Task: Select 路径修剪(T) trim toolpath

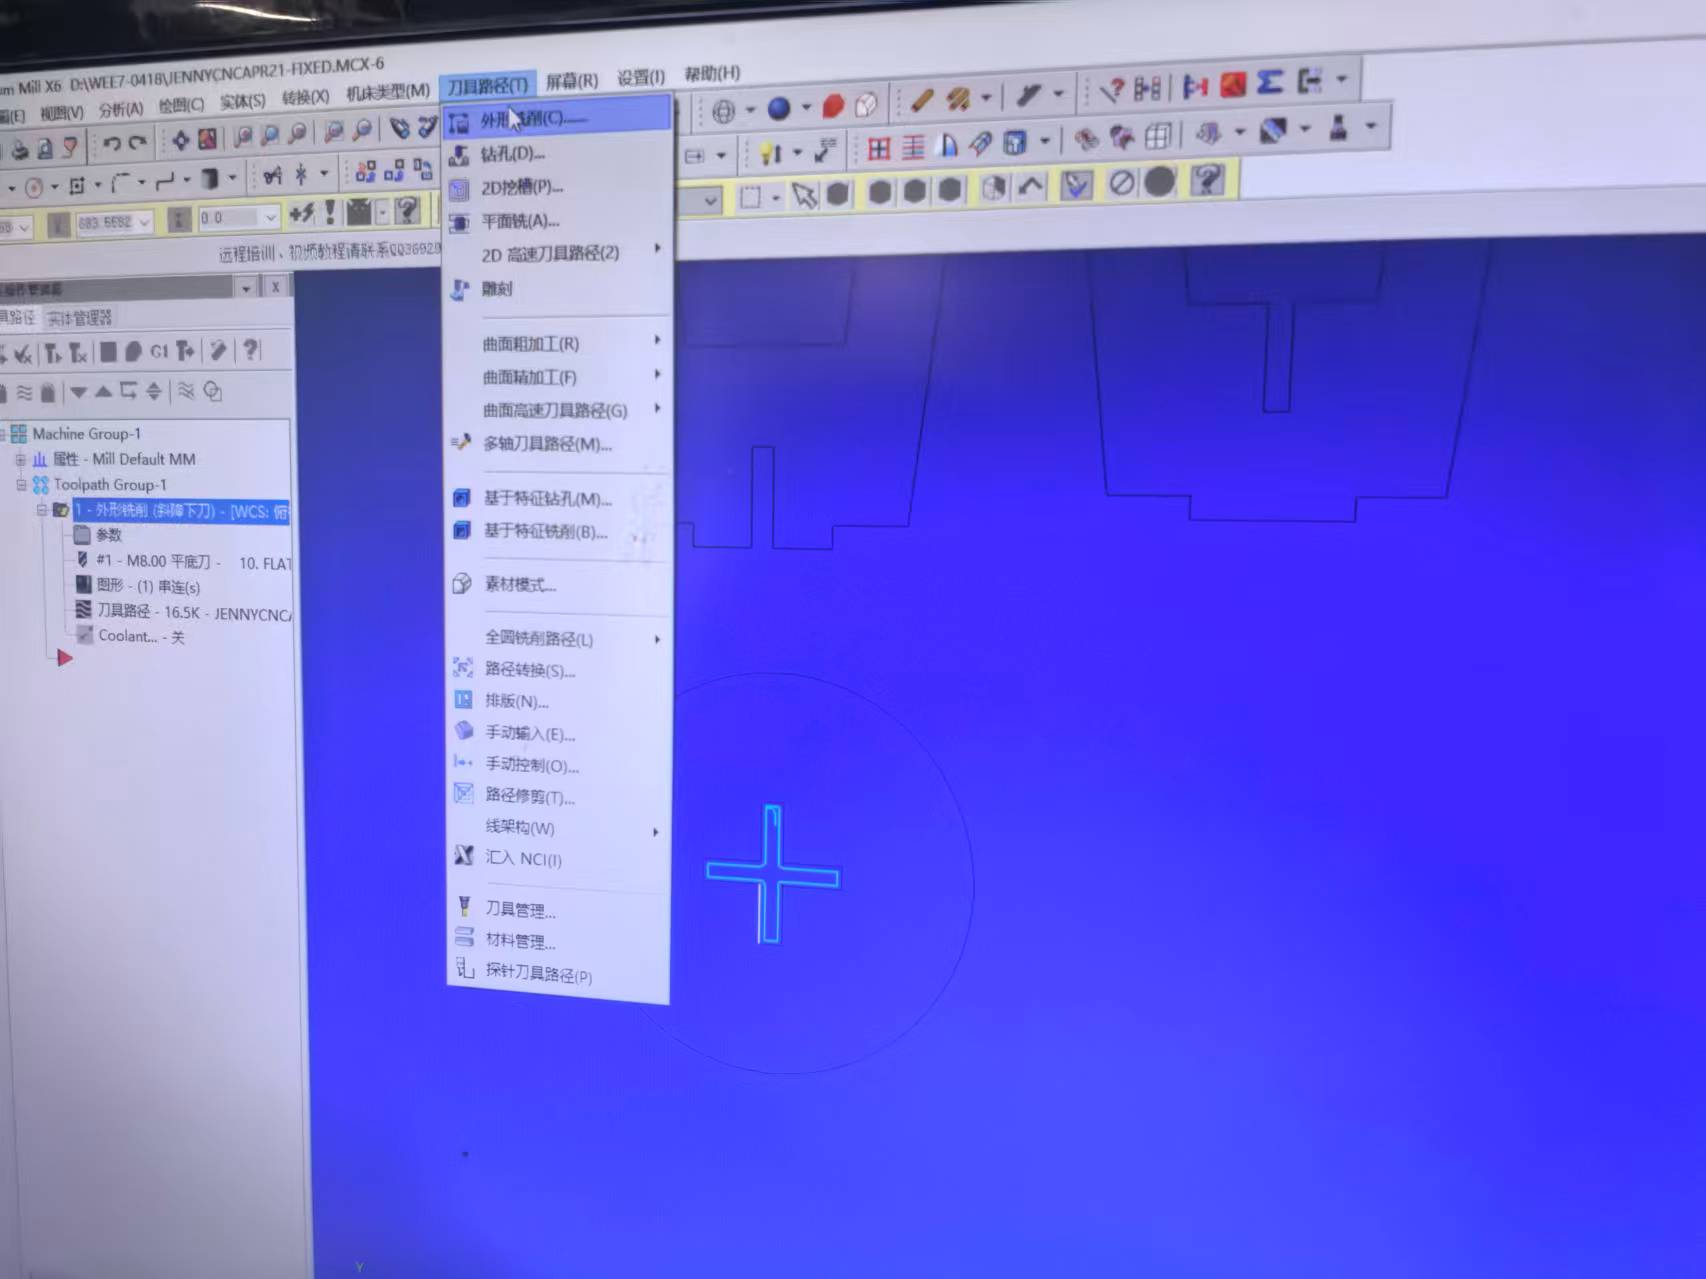Action: [557, 796]
